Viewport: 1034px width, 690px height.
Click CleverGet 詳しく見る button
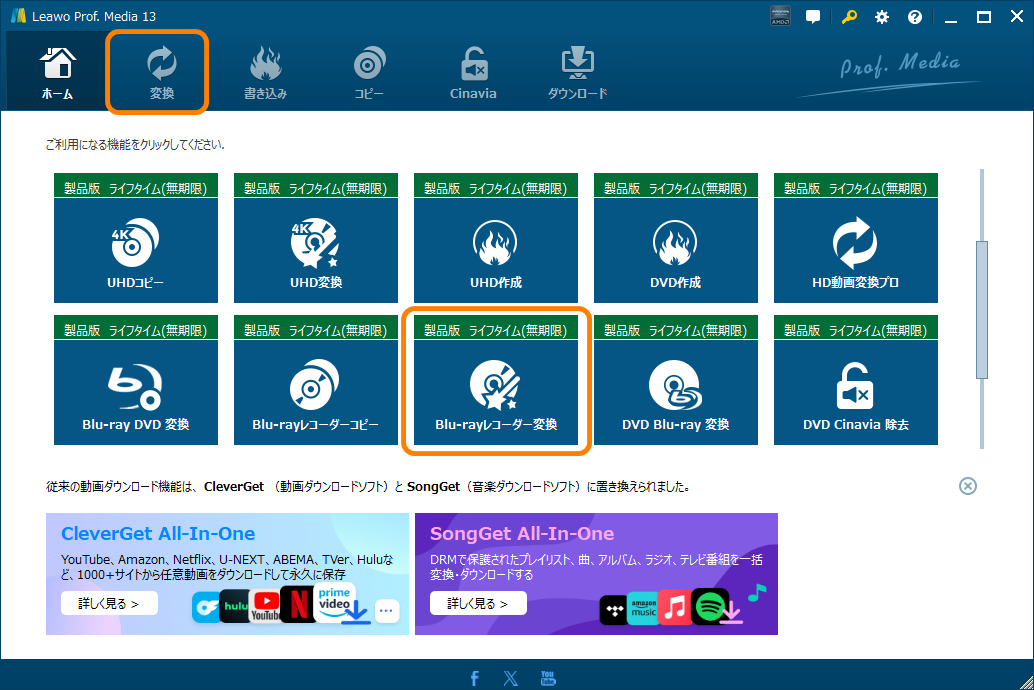click(109, 603)
